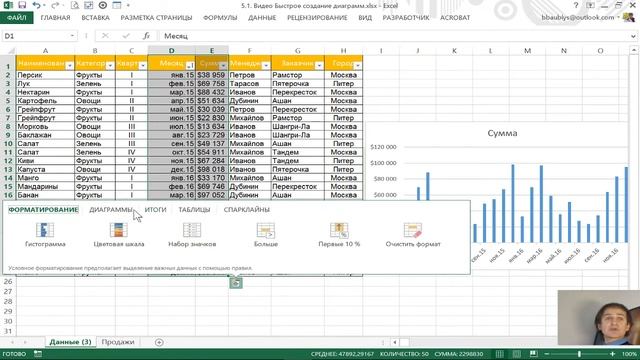Click zoom out minus button
Viewport: 640px width, 360px height.
(x=547, y=354)
